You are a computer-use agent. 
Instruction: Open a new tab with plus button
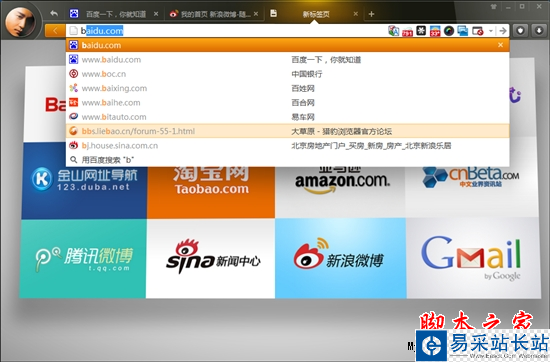371,14
